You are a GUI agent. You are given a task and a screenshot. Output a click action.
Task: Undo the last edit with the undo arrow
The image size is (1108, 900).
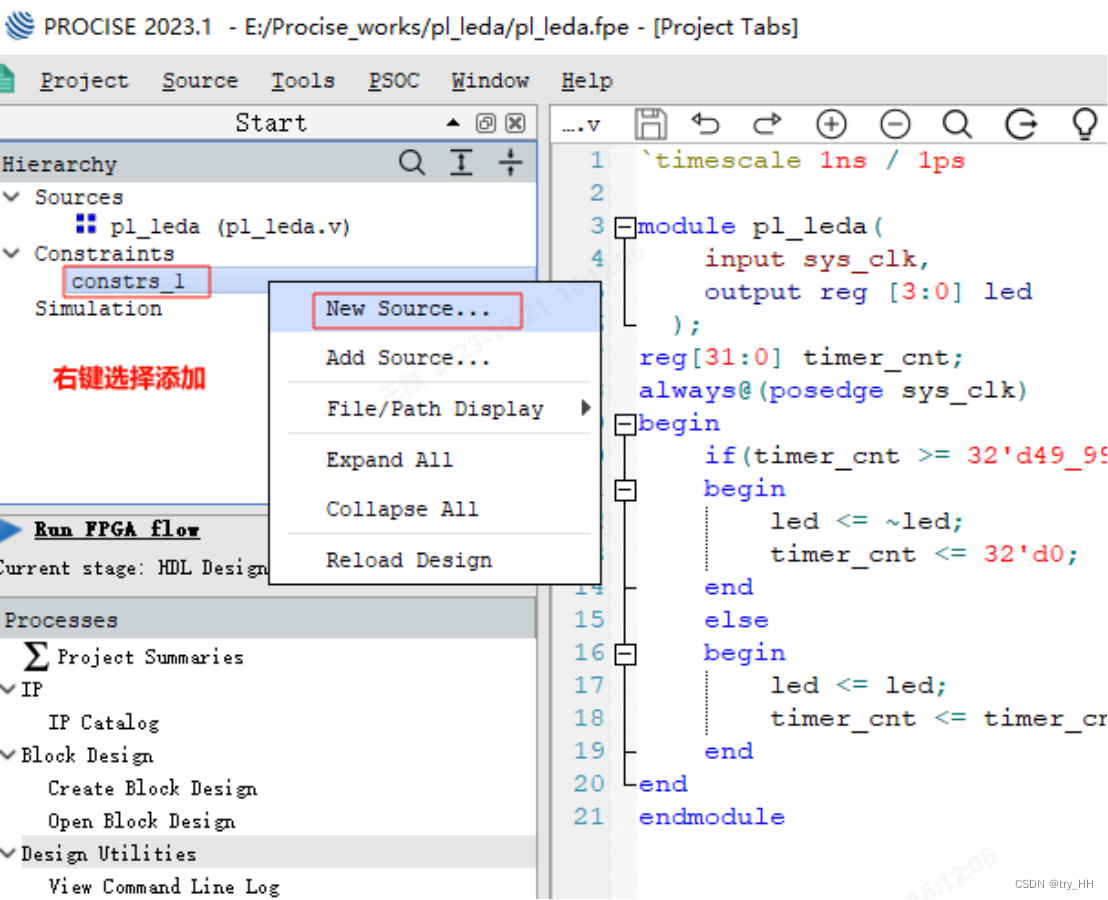tap(705, 124)
